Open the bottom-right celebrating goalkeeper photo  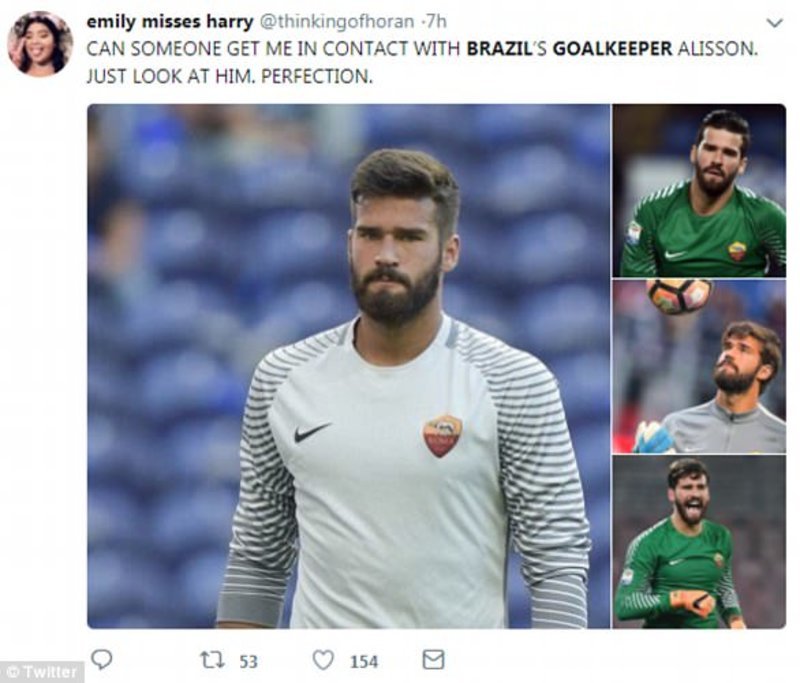coord(699,542)
